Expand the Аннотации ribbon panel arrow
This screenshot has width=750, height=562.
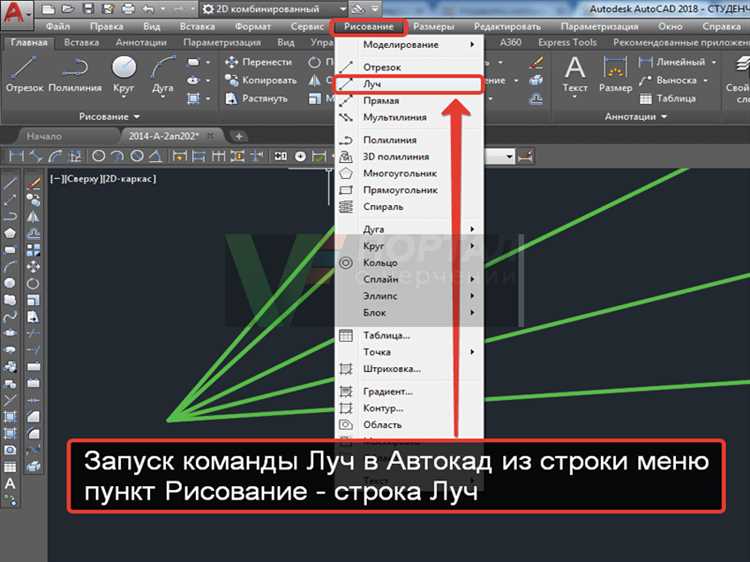click(x=664, y=117)
